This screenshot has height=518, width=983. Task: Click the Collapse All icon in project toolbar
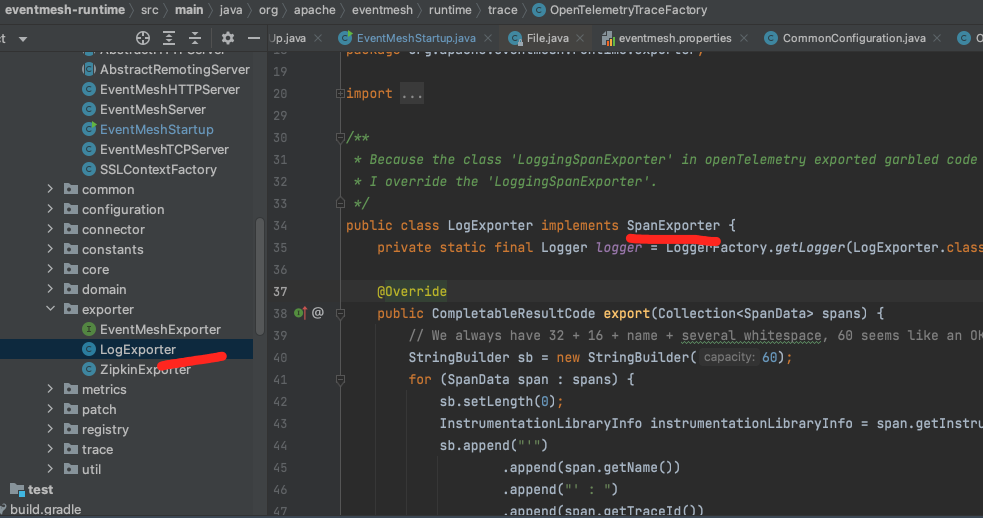pyautogui.click(x=196, y=38)
